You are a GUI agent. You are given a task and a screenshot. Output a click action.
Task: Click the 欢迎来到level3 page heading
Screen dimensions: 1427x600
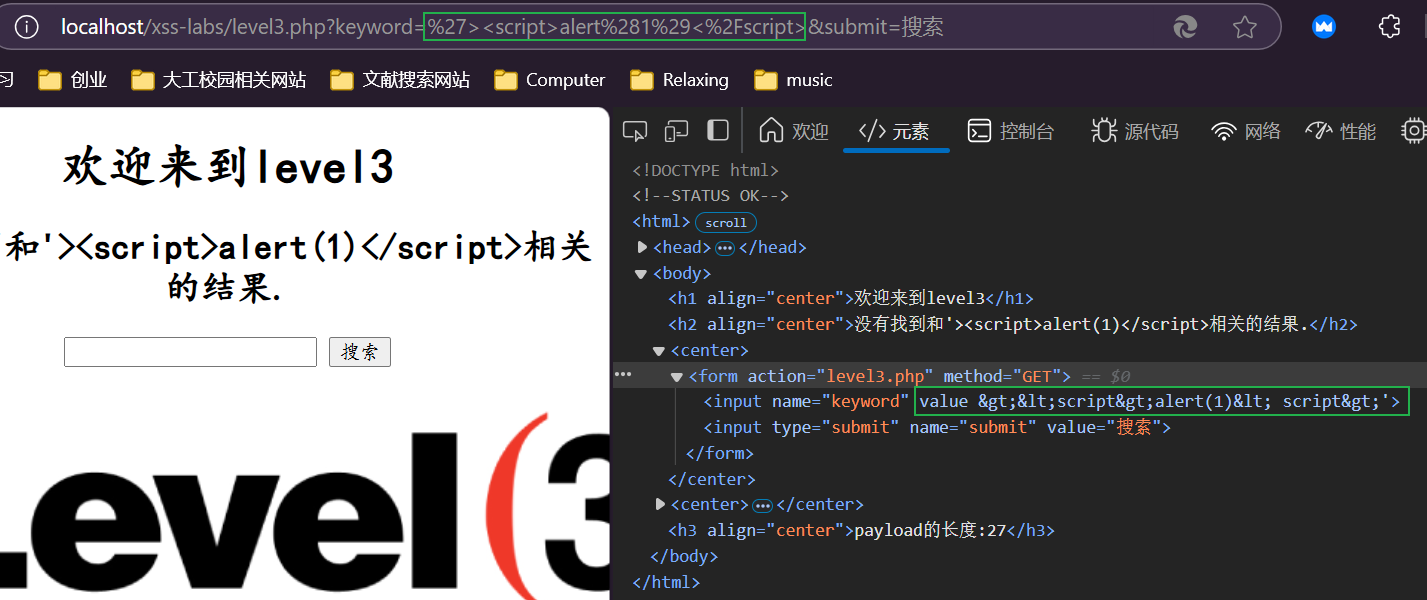pyautogui.click(x=228, y=168)
